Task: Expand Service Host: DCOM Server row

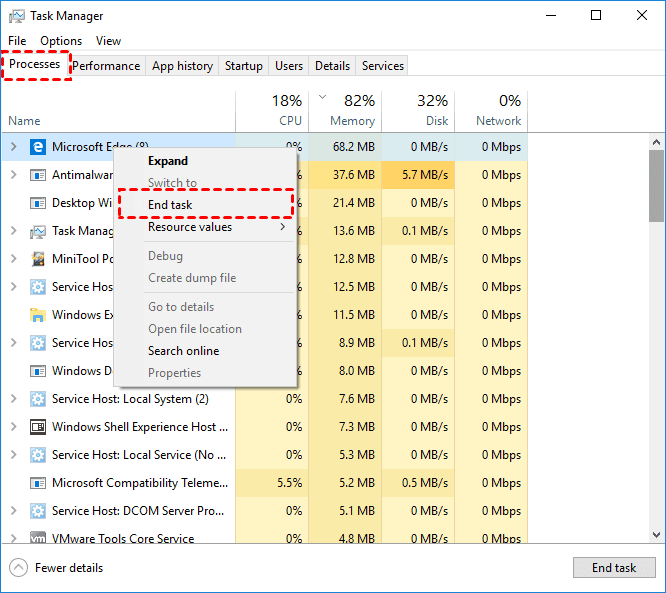Action: (14, 511)
